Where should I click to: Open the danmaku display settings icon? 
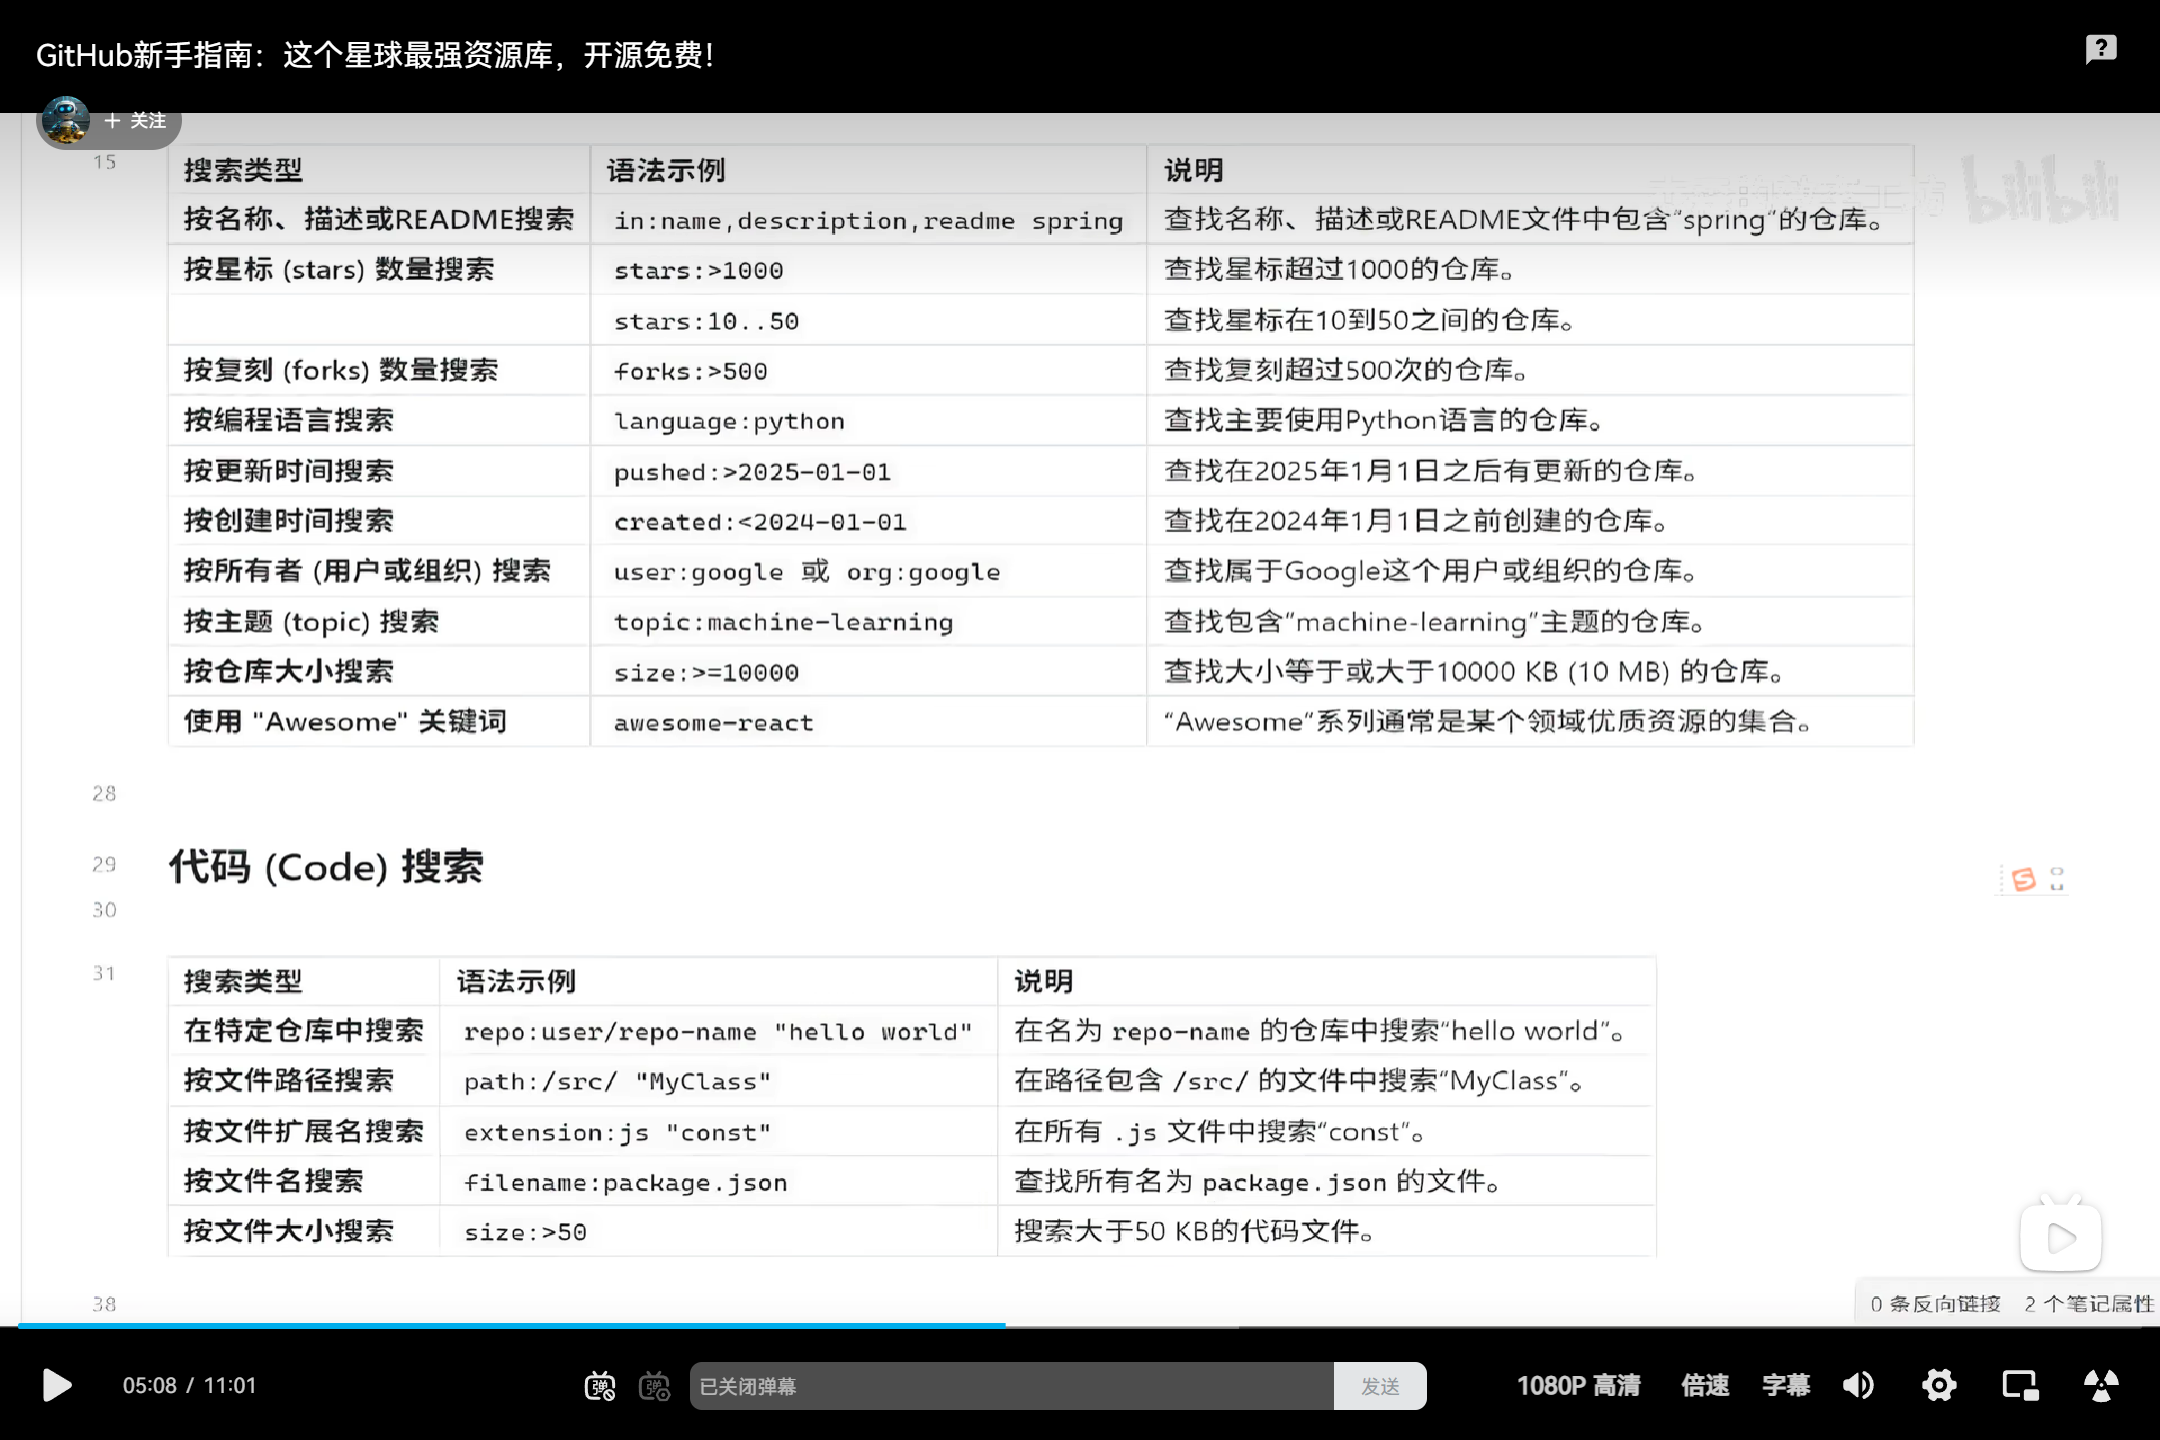tap(655, 1385)
